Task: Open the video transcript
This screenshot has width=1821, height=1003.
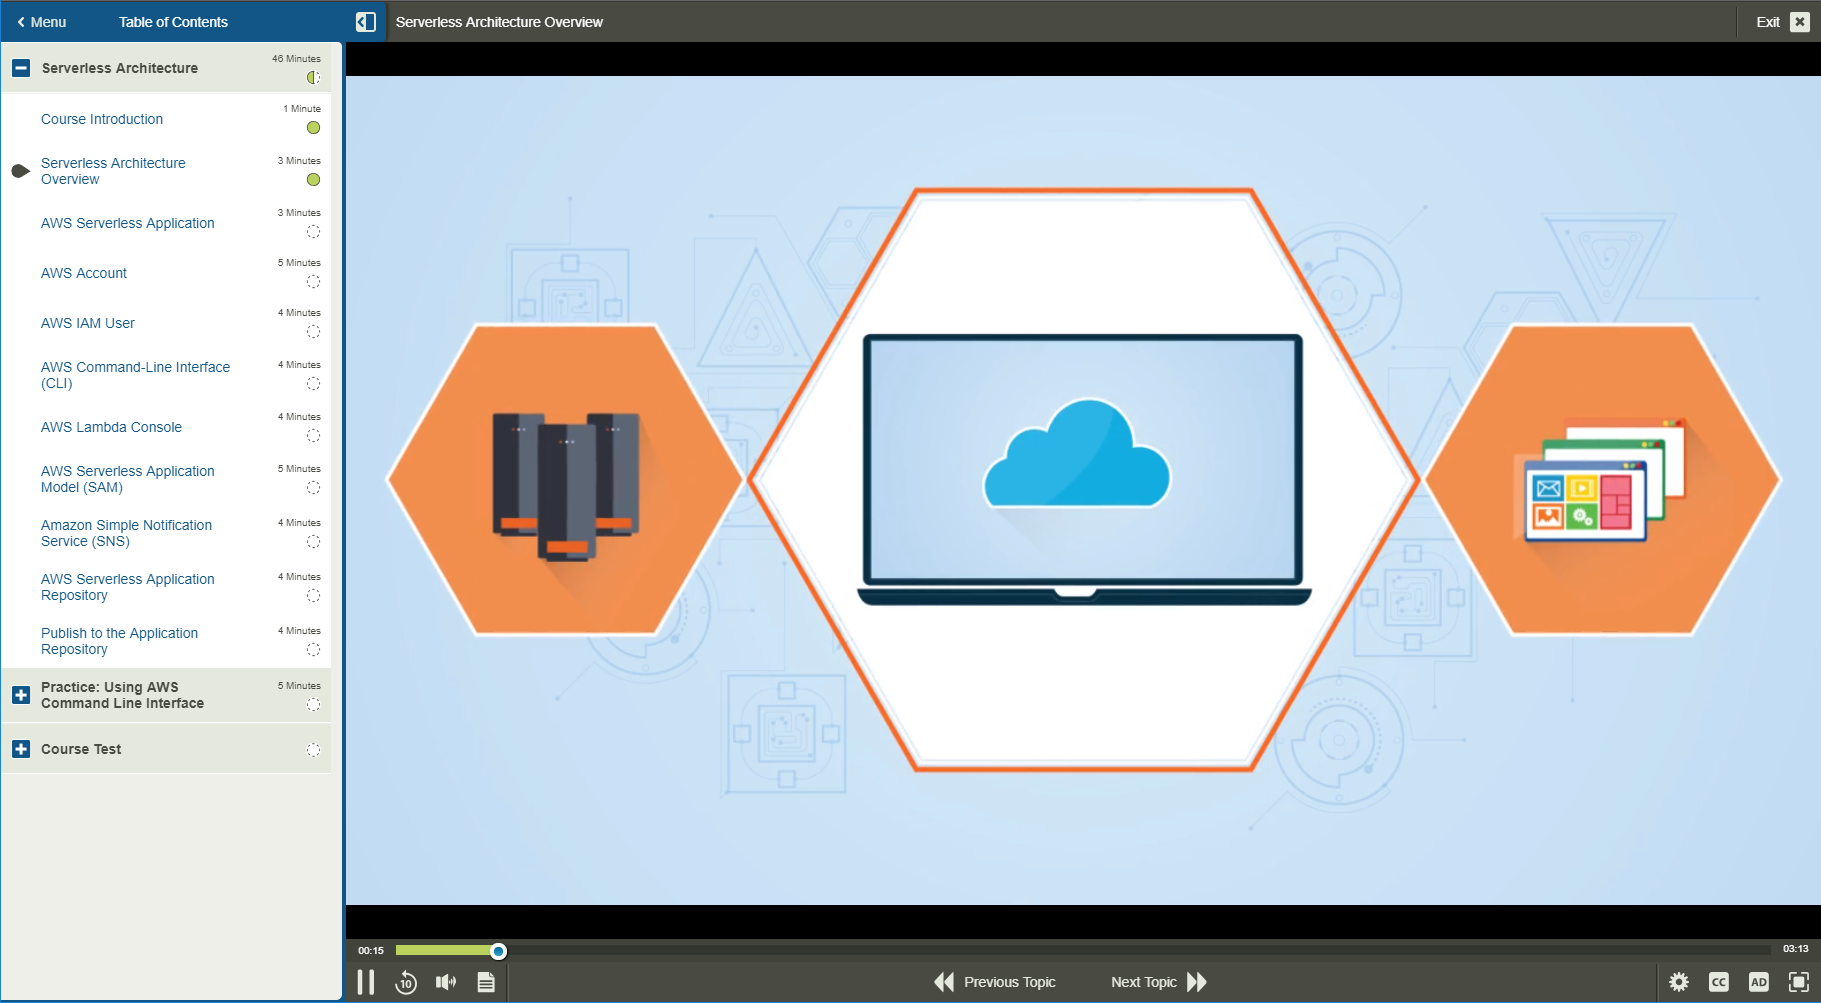Action: point(486,981)
